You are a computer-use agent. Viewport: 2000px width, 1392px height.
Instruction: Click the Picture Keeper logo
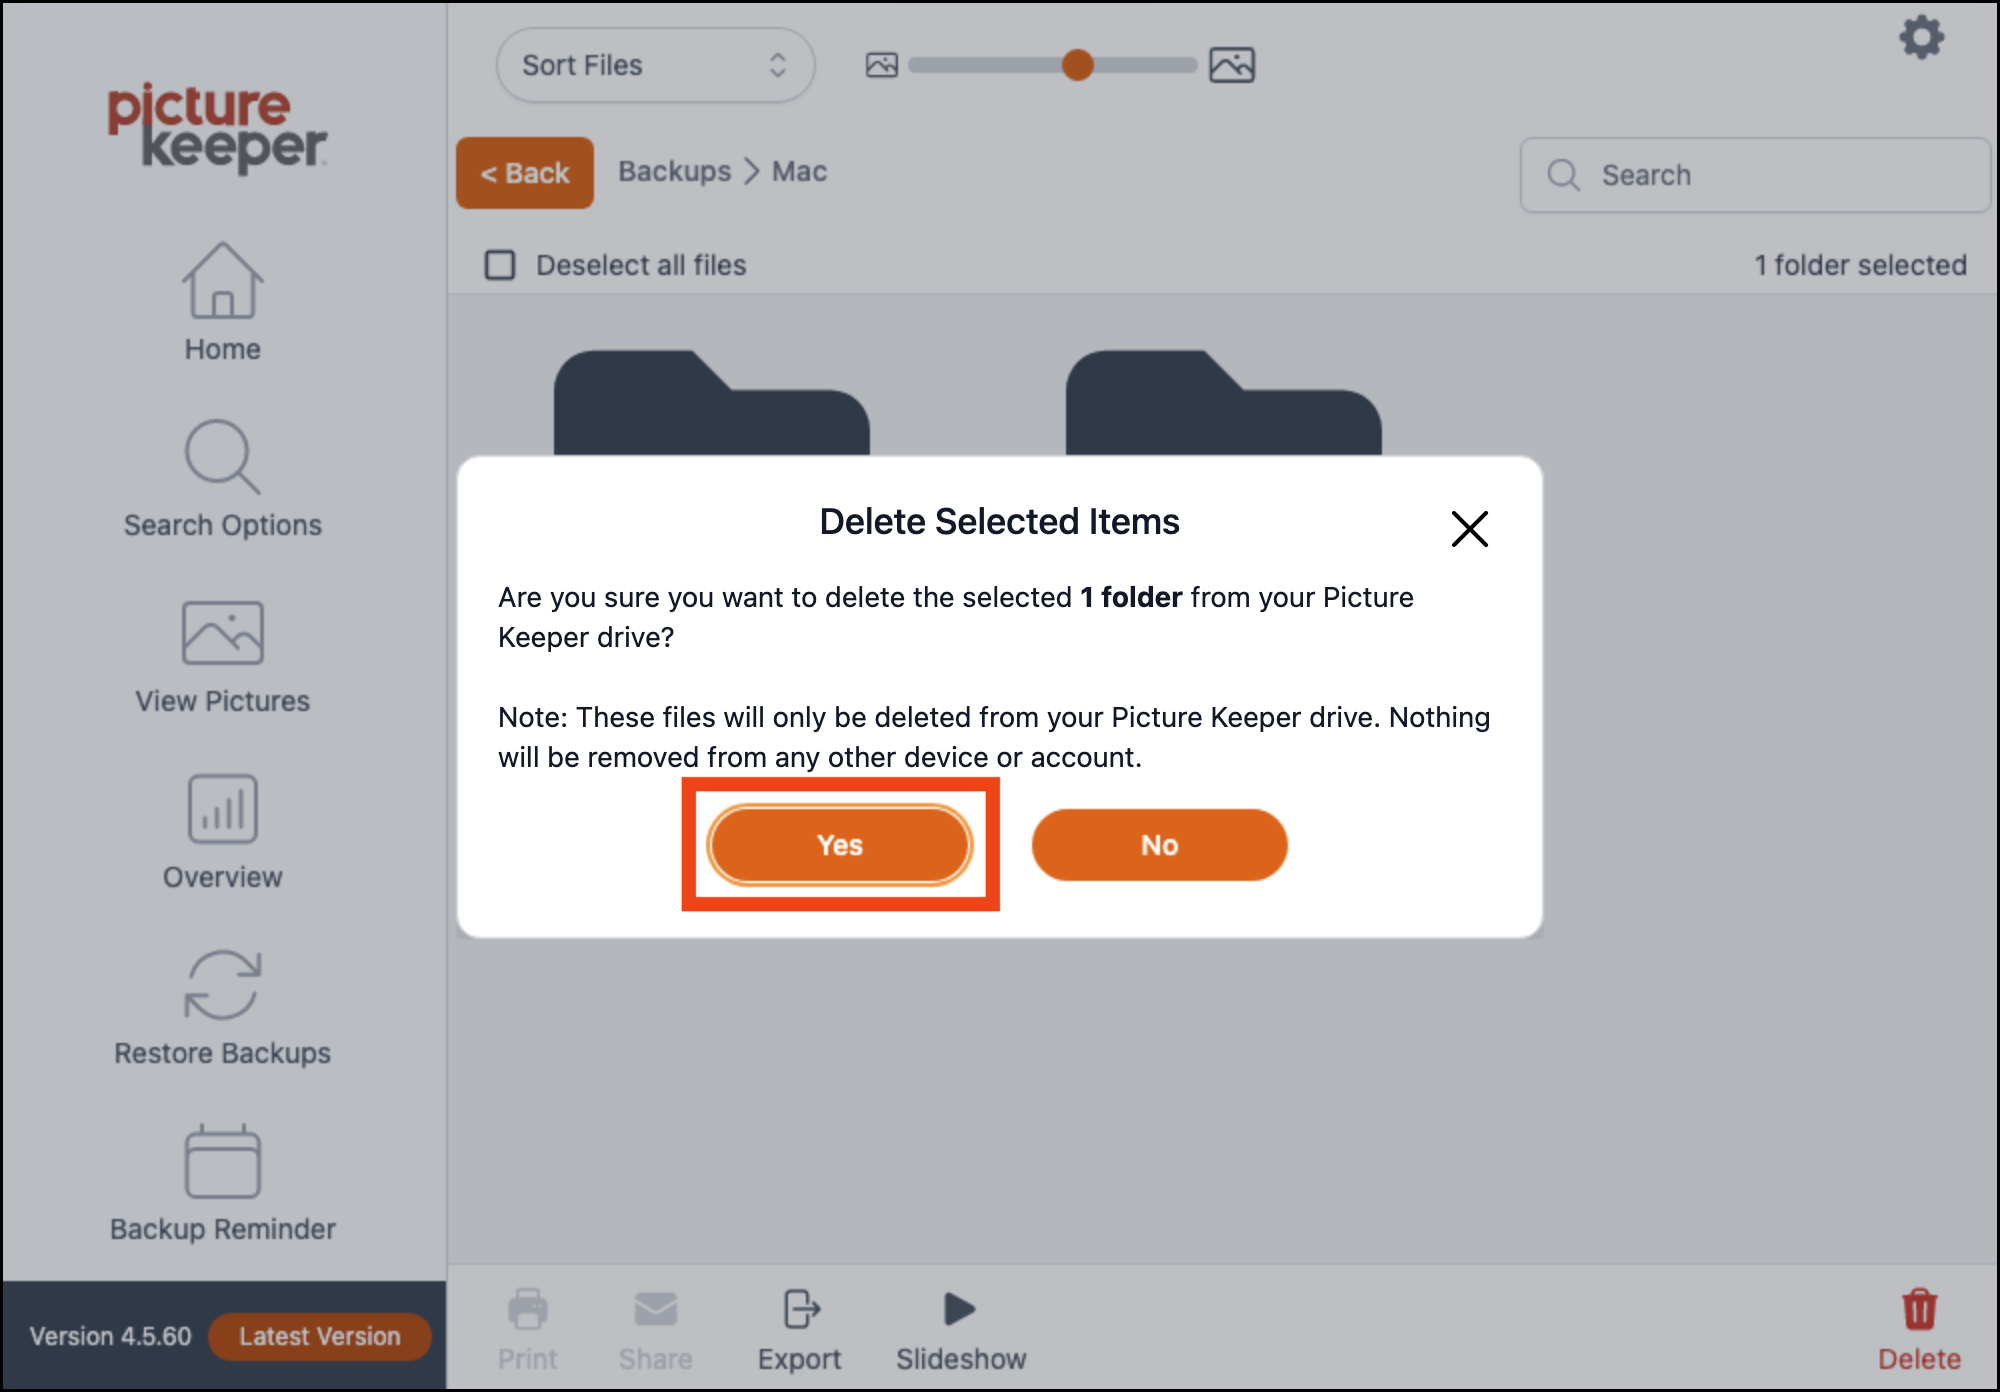[217, 127]
